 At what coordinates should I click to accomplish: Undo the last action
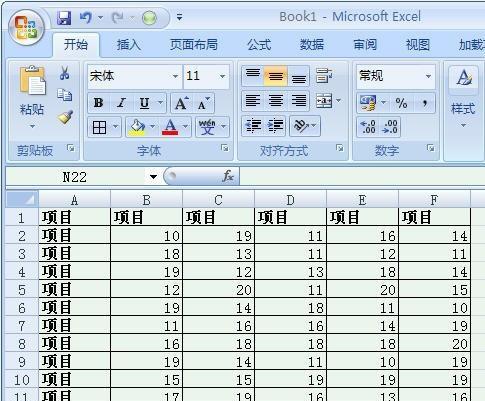(86, 17)
